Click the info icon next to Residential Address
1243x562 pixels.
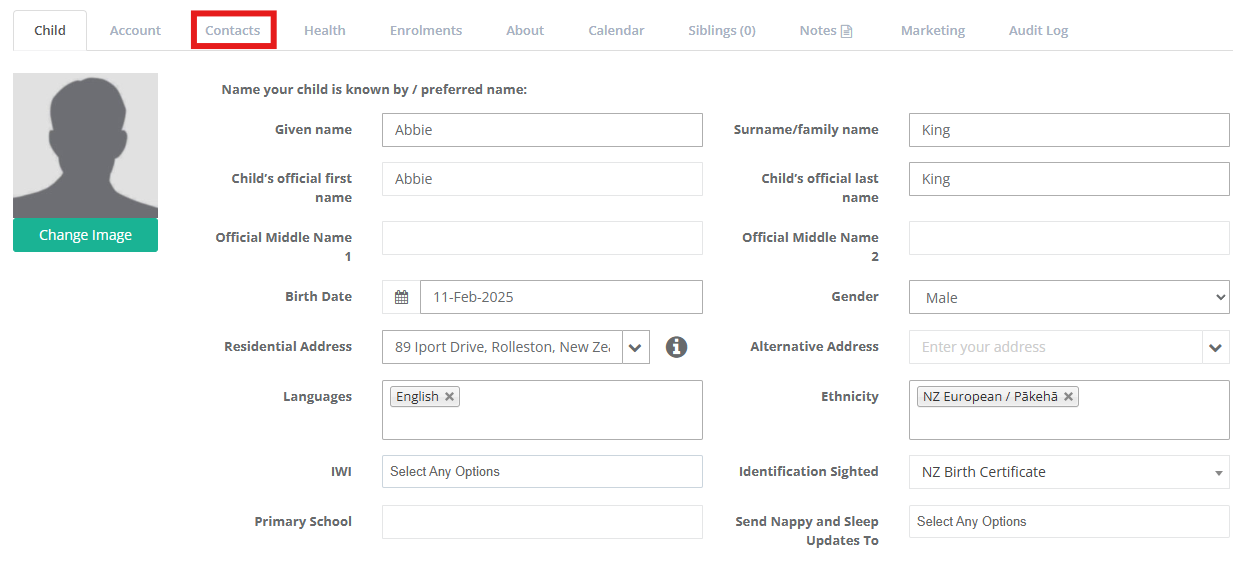677,347
